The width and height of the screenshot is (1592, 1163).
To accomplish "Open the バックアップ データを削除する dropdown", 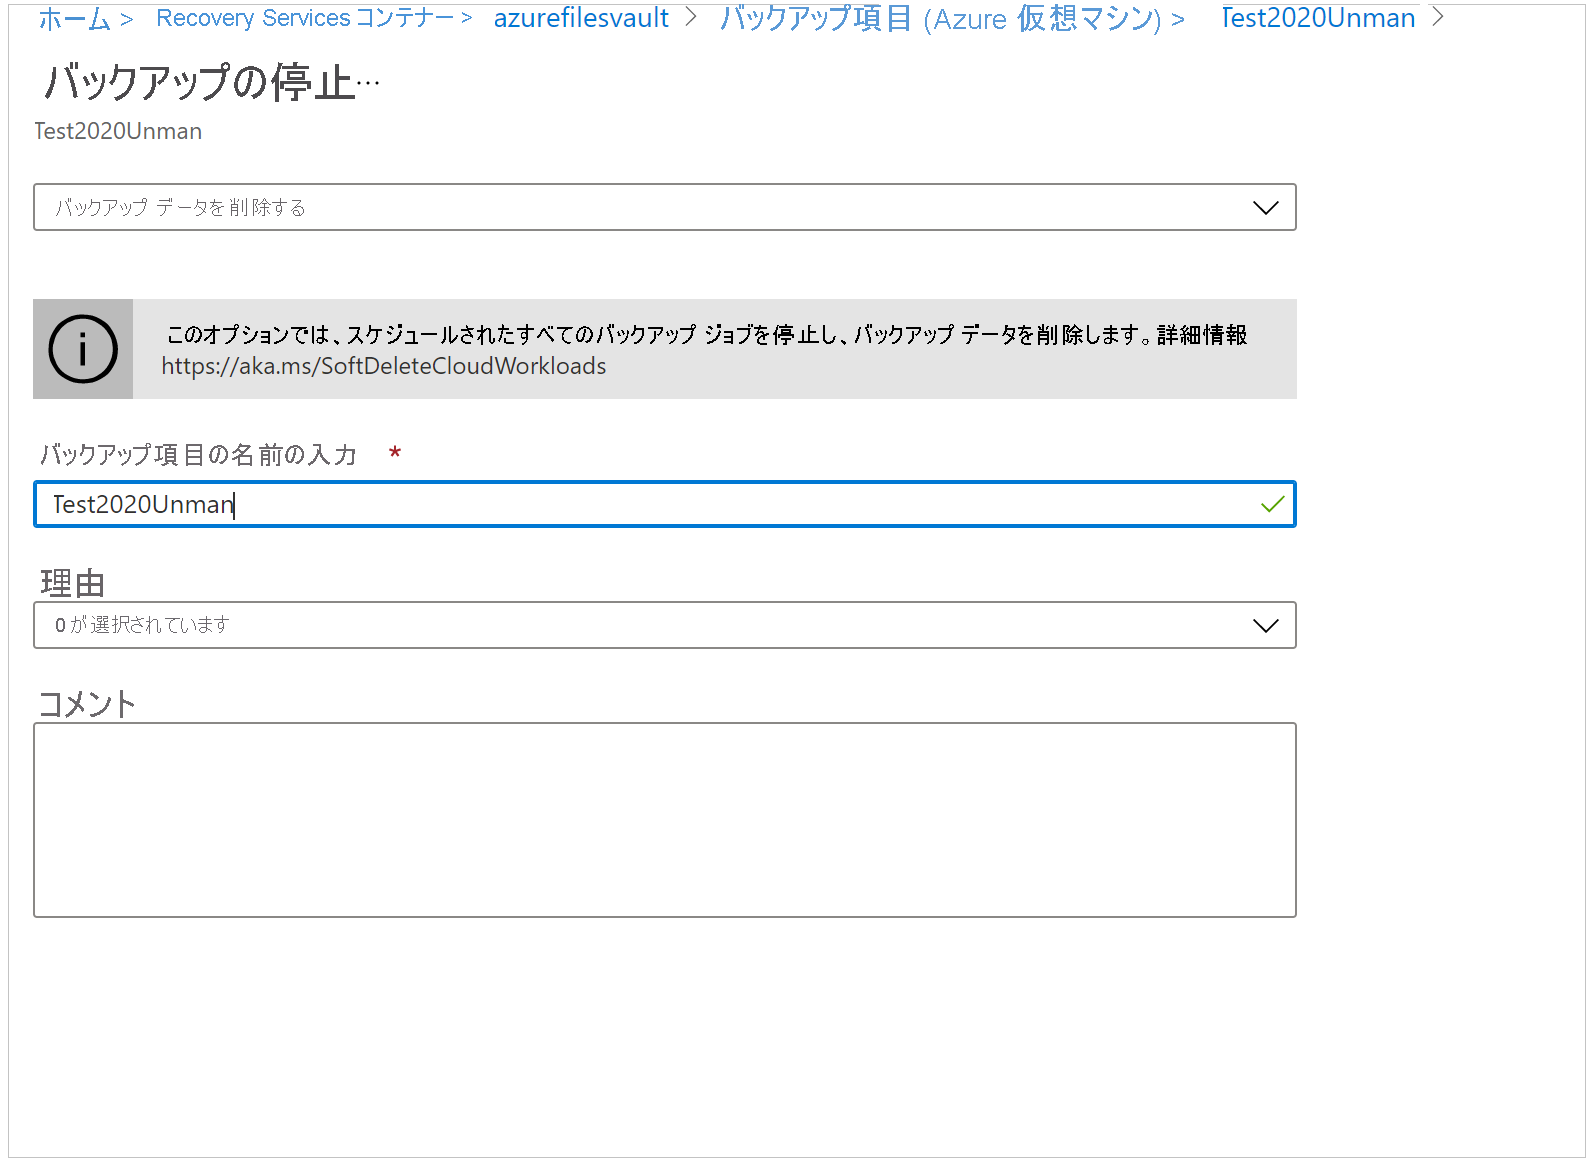I will tap(665, 207).
